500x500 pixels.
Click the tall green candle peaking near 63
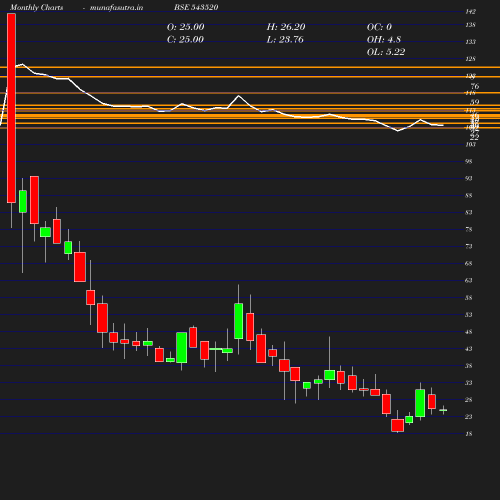coord(238,321)
